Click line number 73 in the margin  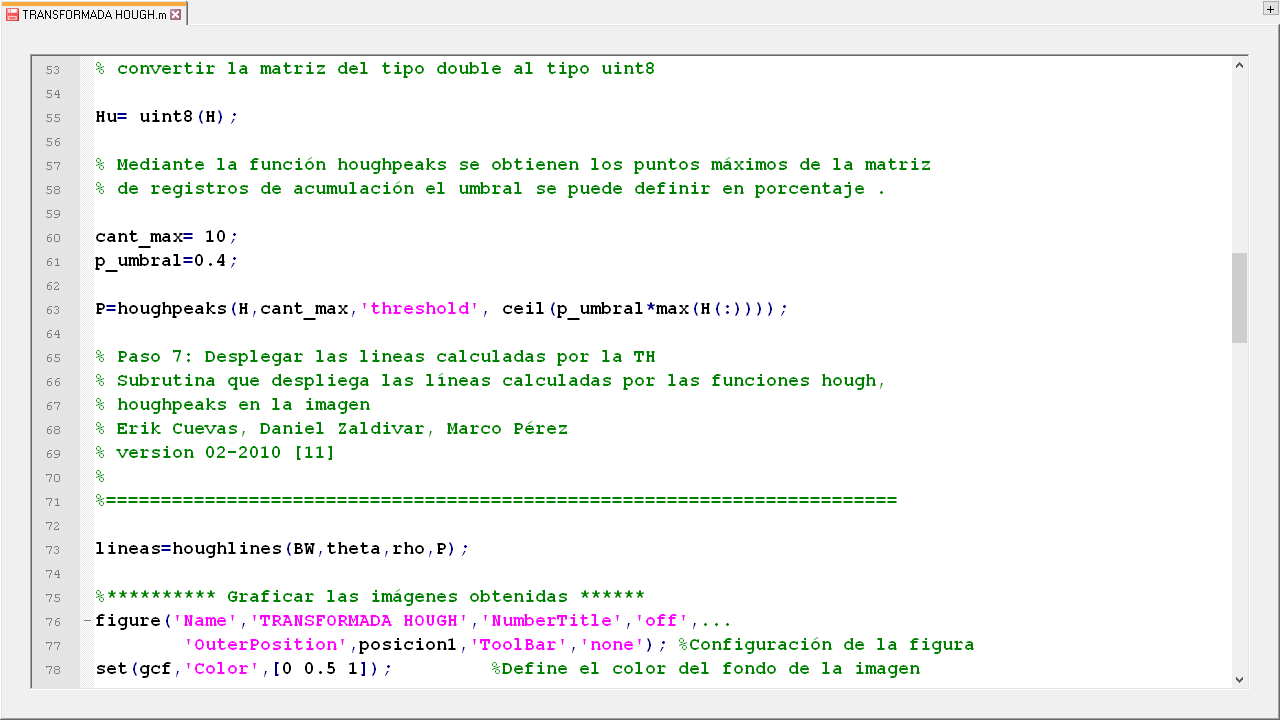coord(53,550)
